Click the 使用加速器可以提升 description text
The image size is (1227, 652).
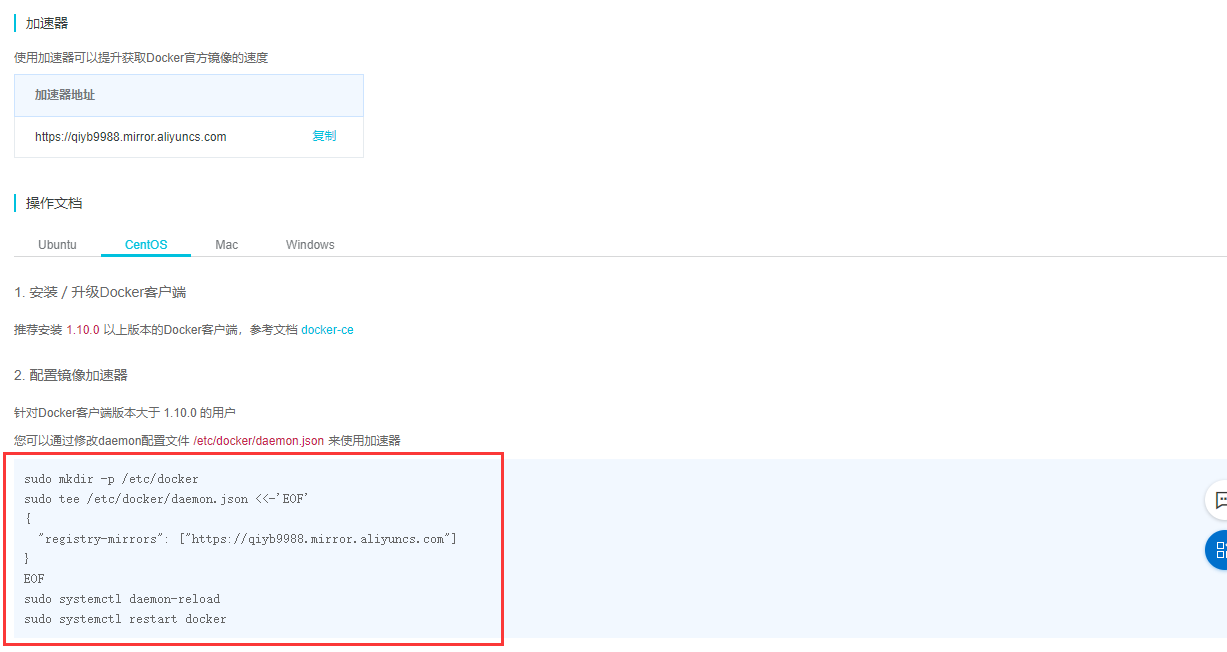(141, 58)
